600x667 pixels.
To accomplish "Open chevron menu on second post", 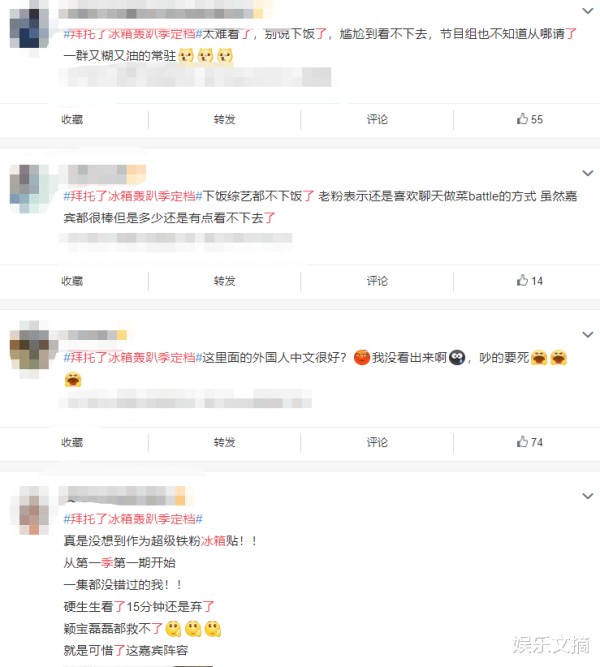I will pyautogui.click(x=588, y=173).
